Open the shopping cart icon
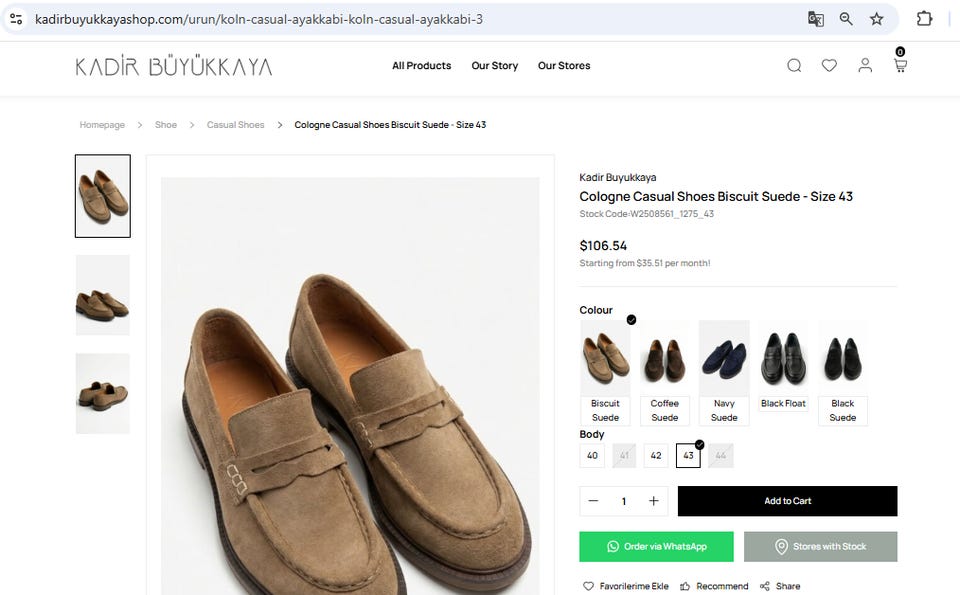960x595 pixels. (x=900, y=66)
